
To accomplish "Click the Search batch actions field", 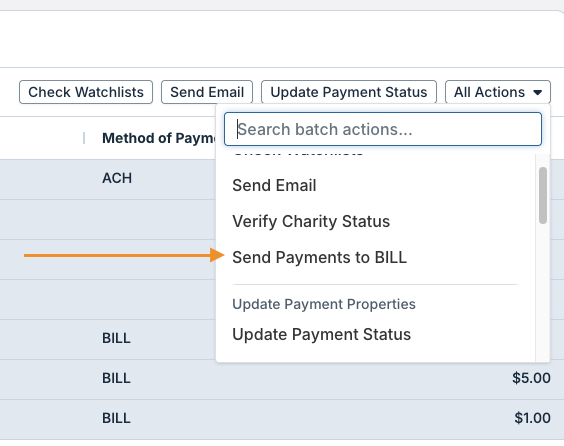I will click(x=383, y=129).
